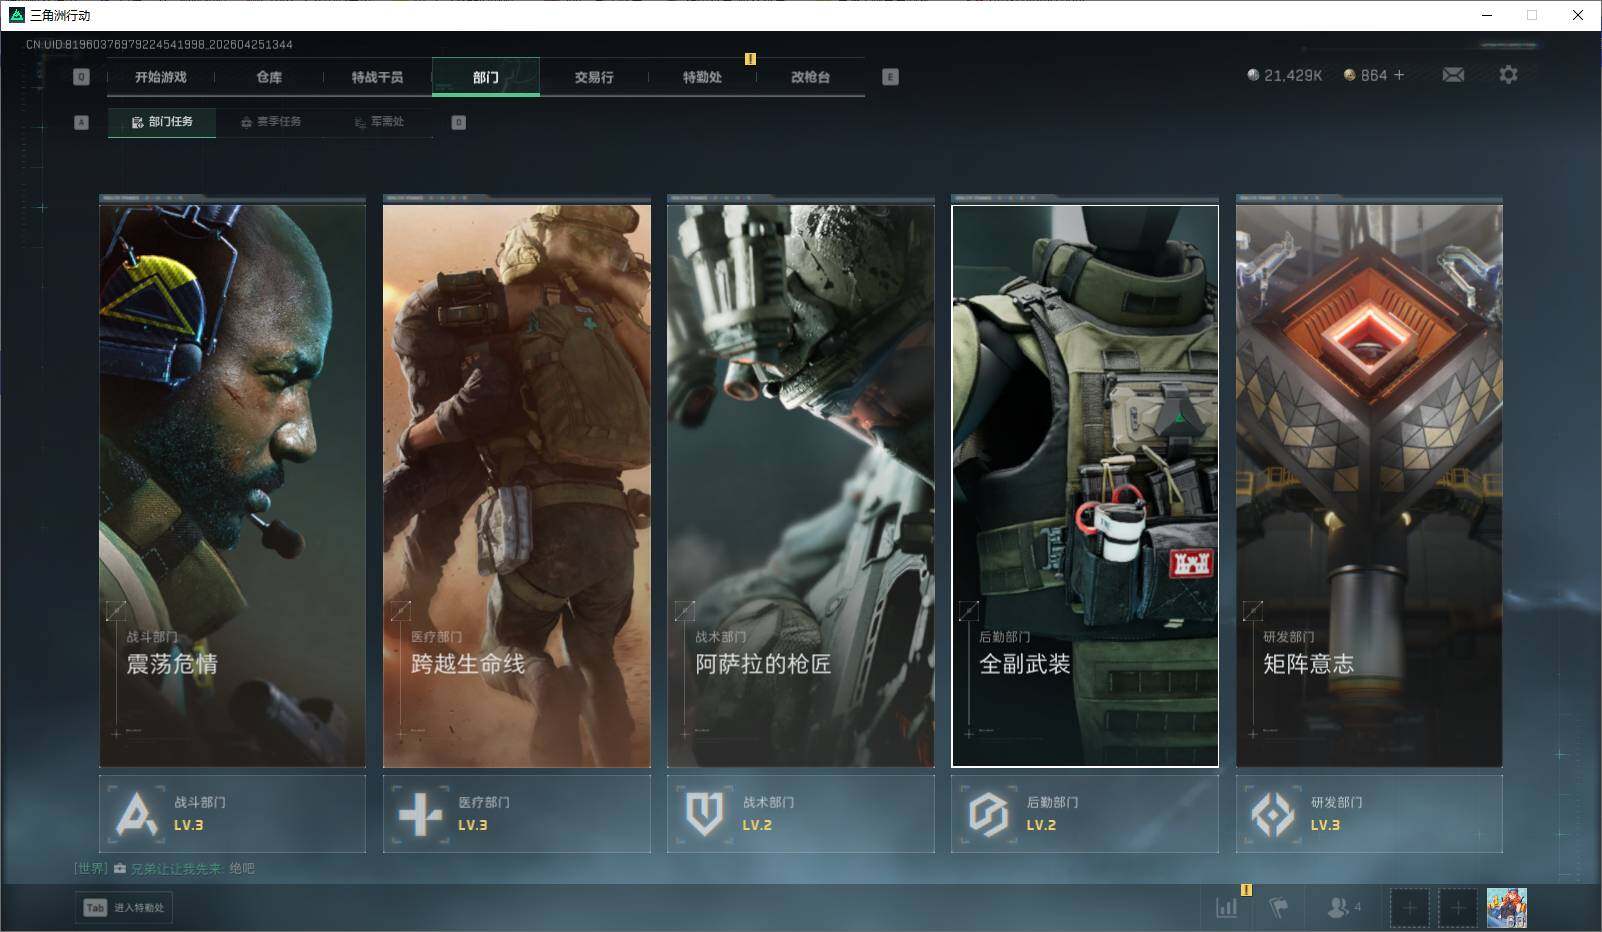Click the second empty squad slot plus
1602x932 pixels.
pos(1457,908)
